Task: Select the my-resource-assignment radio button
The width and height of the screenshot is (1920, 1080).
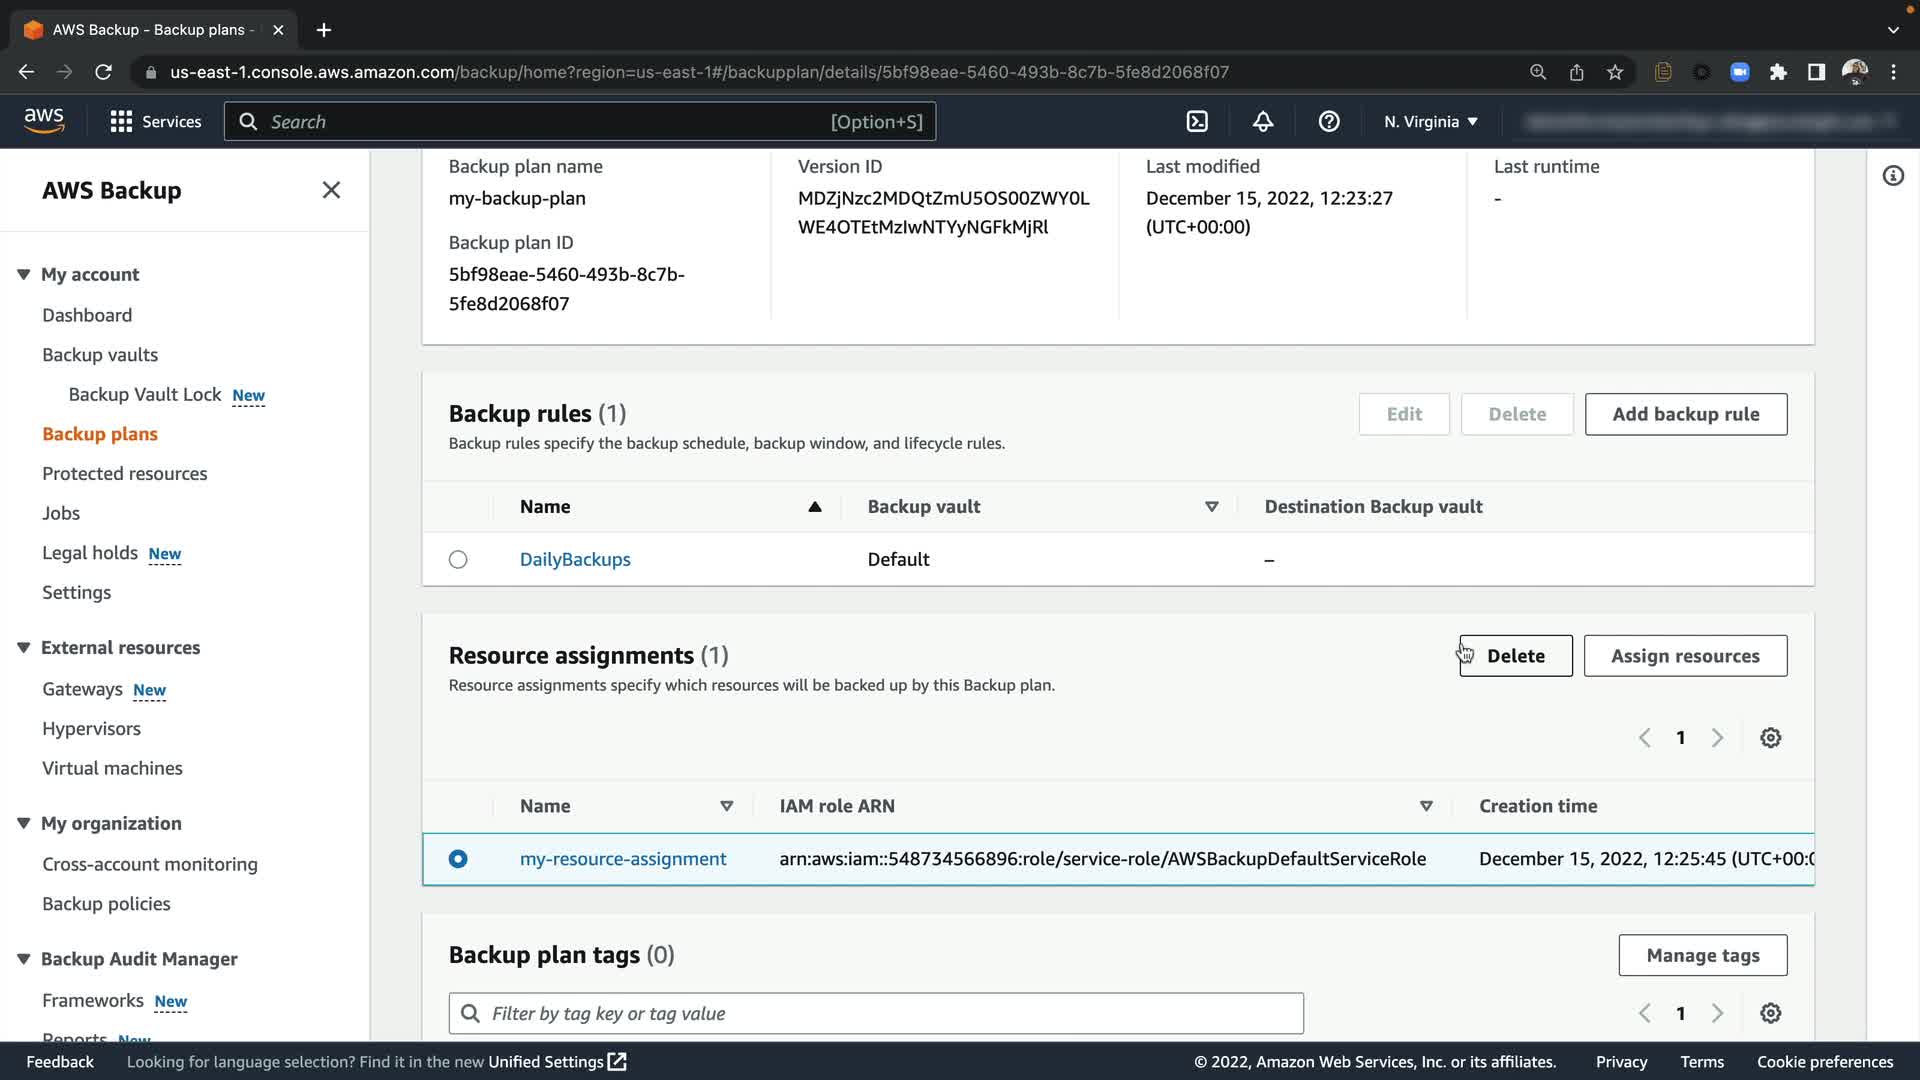Action: coord(458,859)
